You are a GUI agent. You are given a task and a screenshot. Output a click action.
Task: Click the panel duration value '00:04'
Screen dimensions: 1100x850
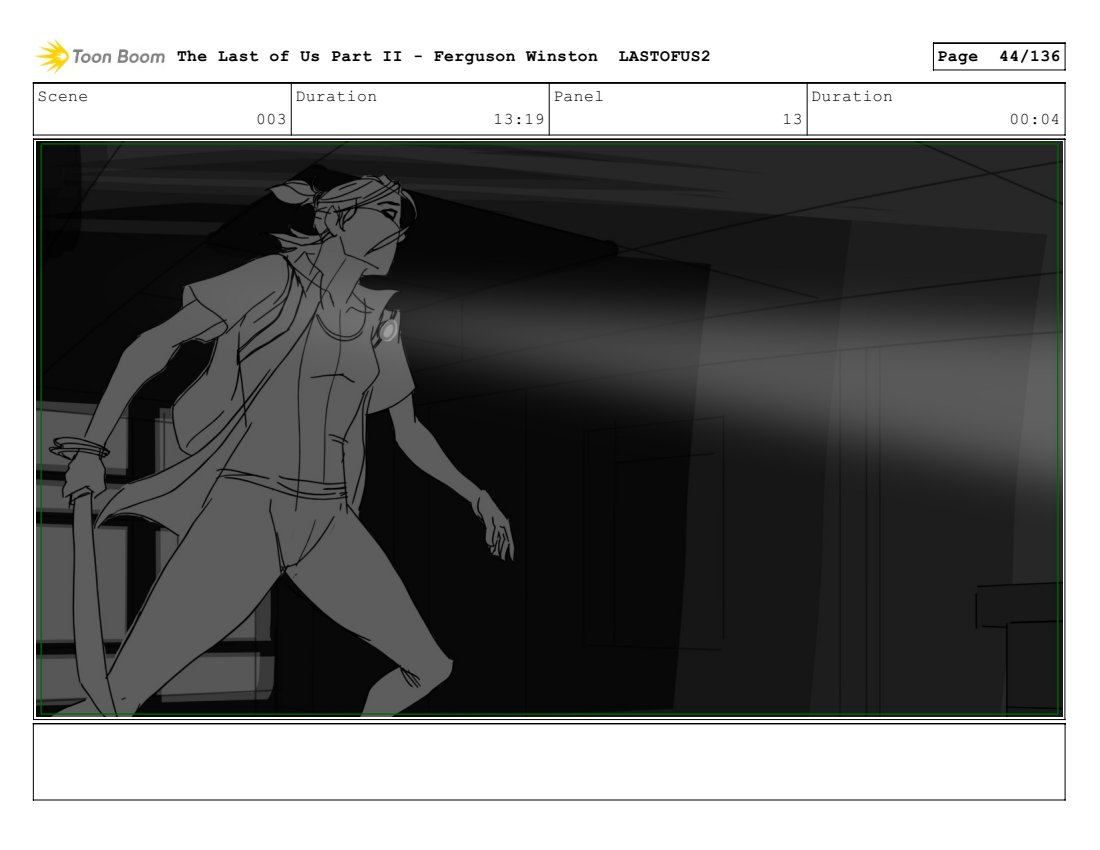click(x=1034, y=119)
